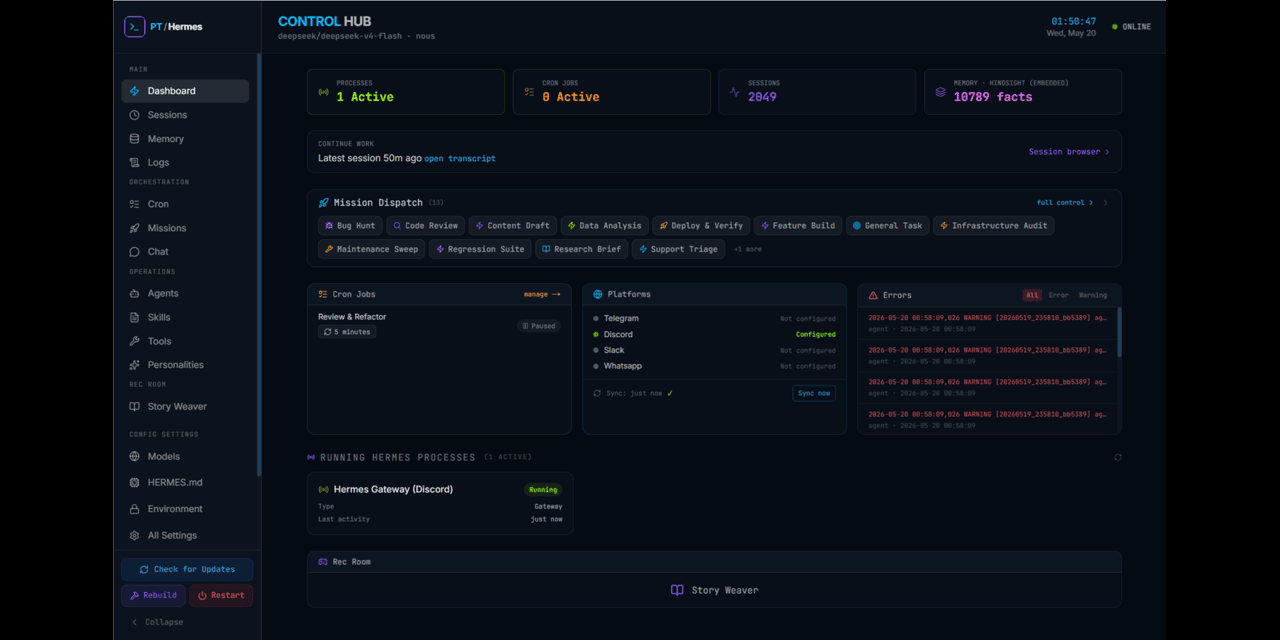1280x640 pixels.
Task: Collapse the sidebar
Action: 157,622
